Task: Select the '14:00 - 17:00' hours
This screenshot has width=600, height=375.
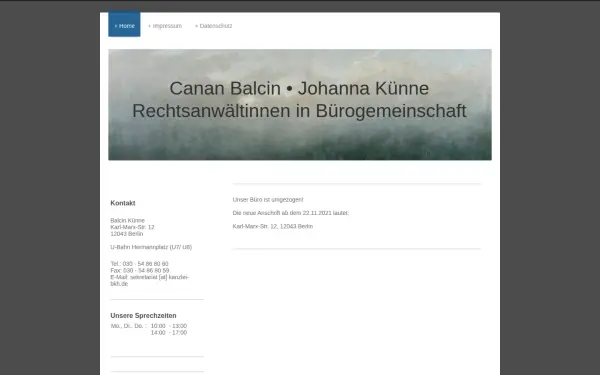Action: [169, 333]
